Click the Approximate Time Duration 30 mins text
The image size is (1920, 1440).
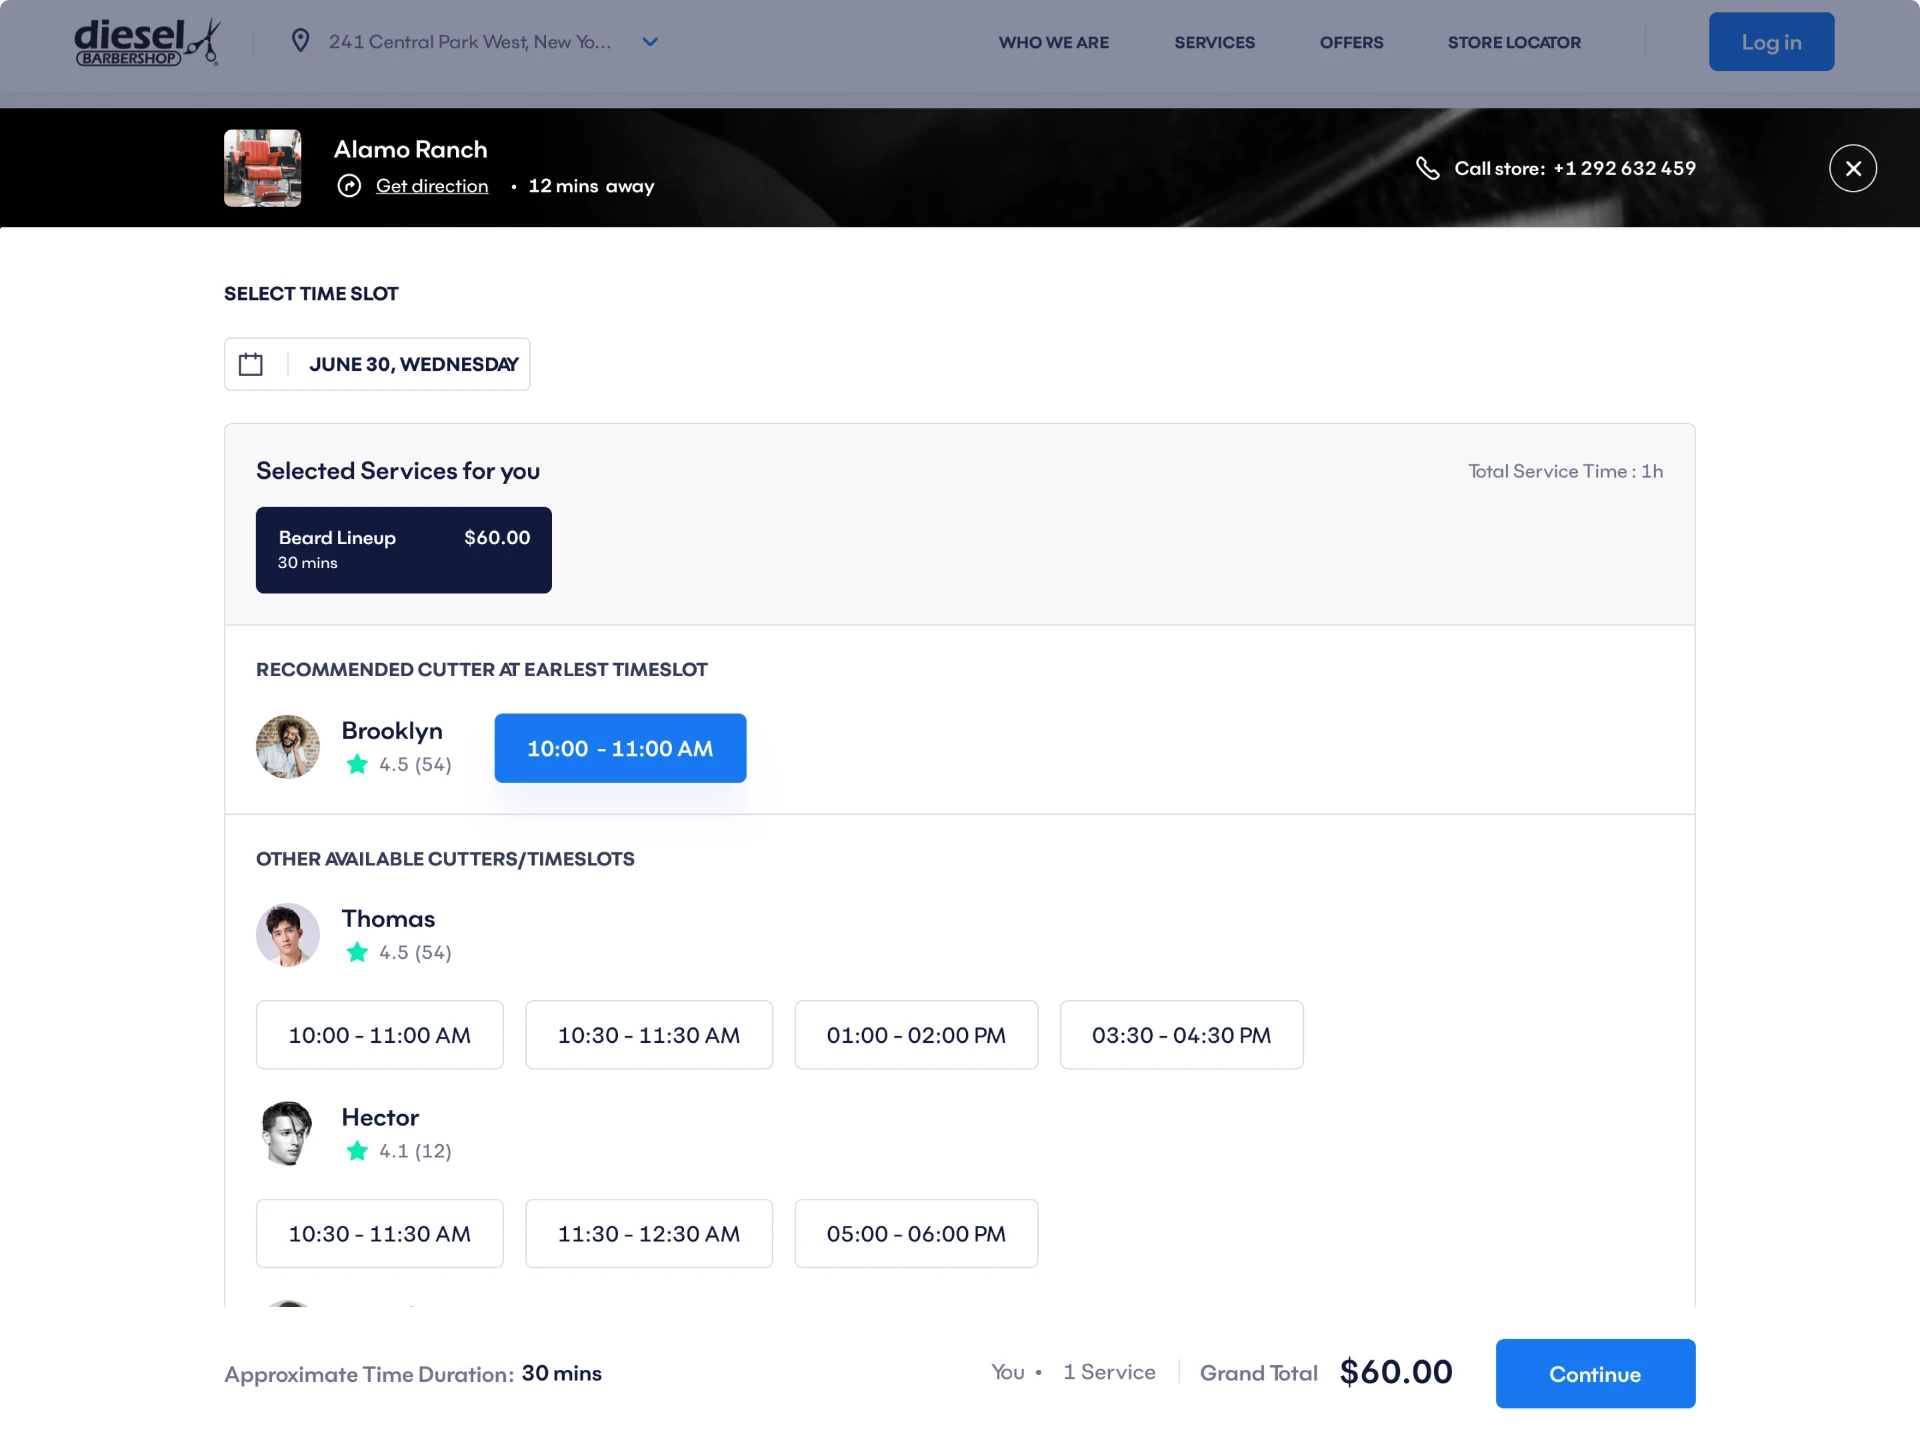[413, 1374]
